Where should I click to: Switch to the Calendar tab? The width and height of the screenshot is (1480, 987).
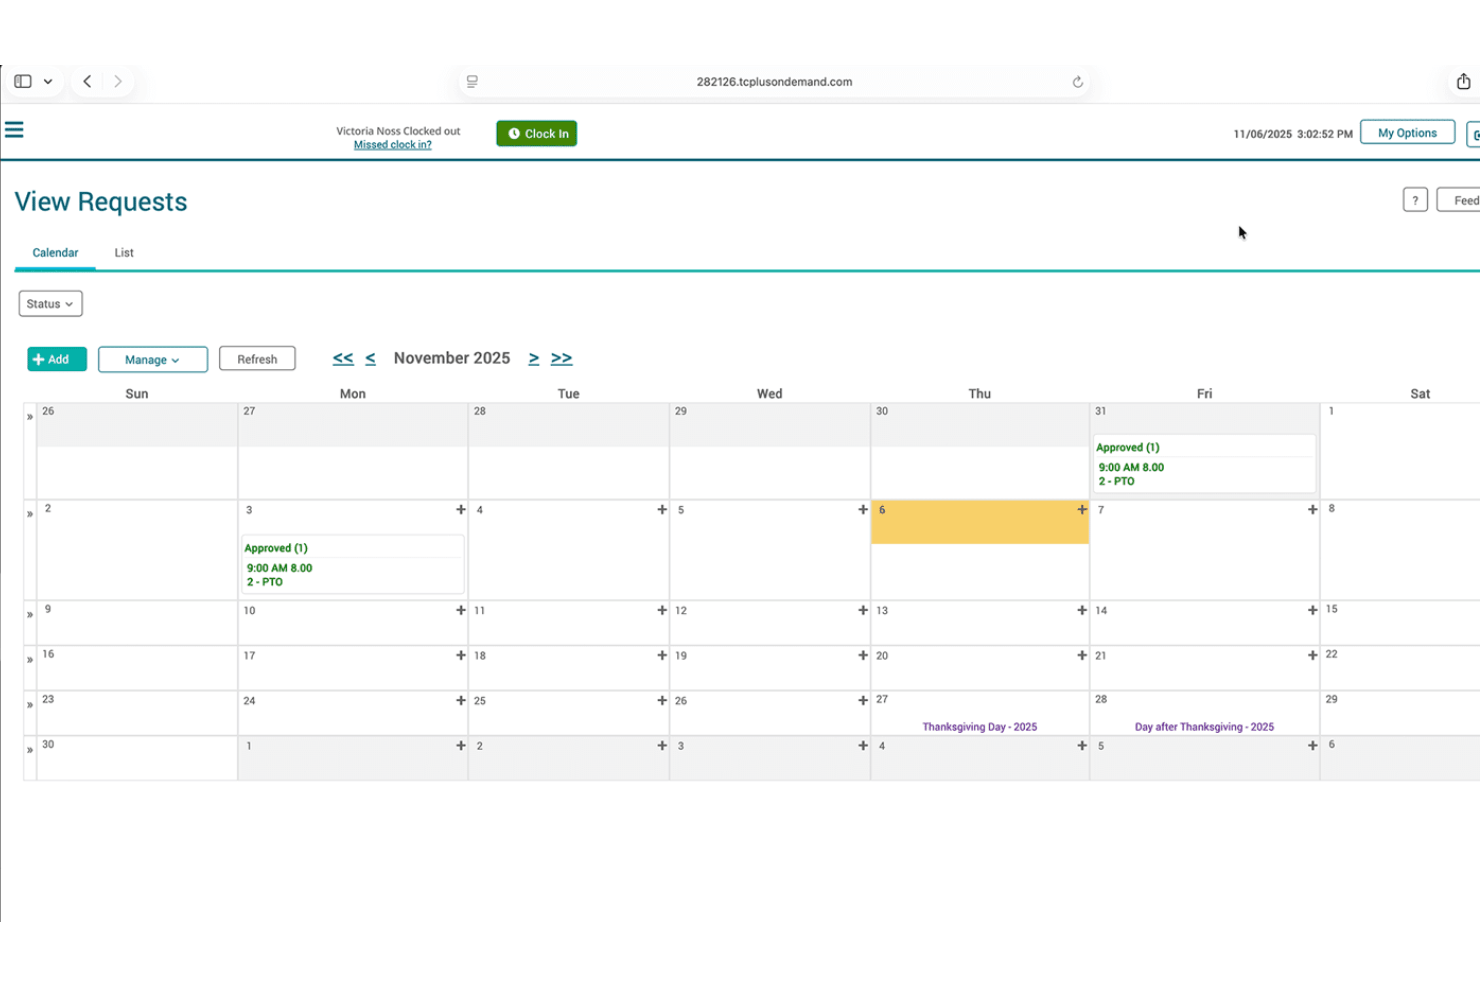coord(55,253)
